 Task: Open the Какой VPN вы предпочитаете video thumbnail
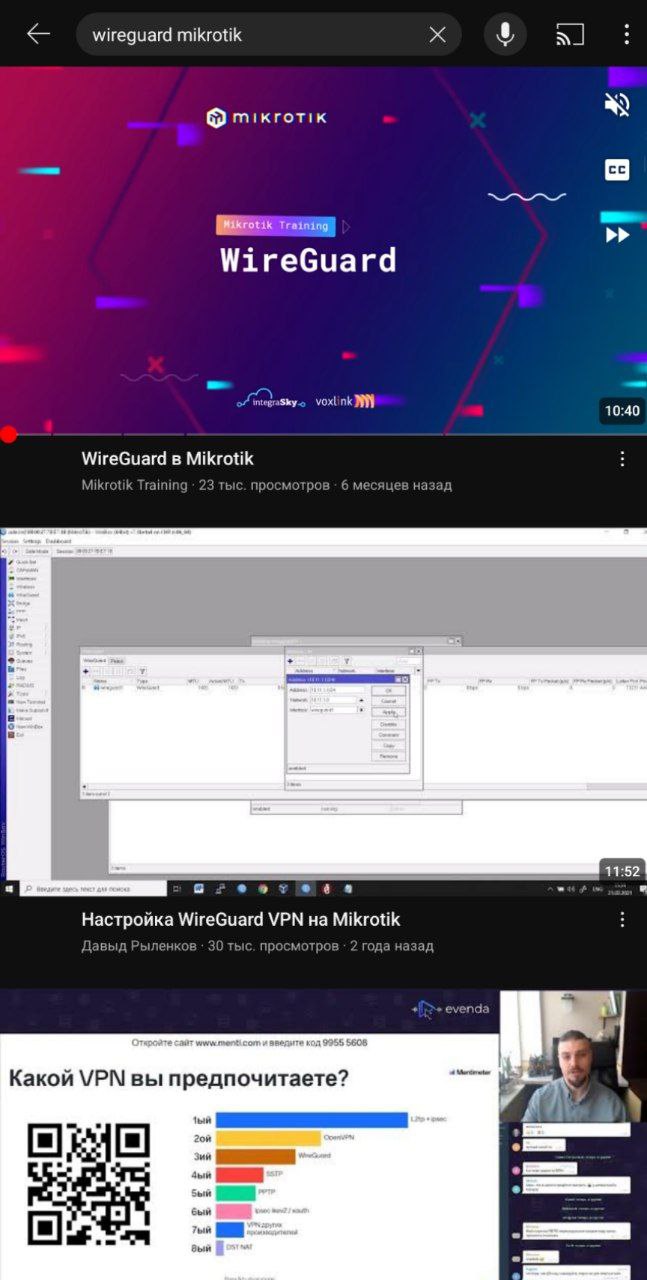click(x=323, y=1134)
